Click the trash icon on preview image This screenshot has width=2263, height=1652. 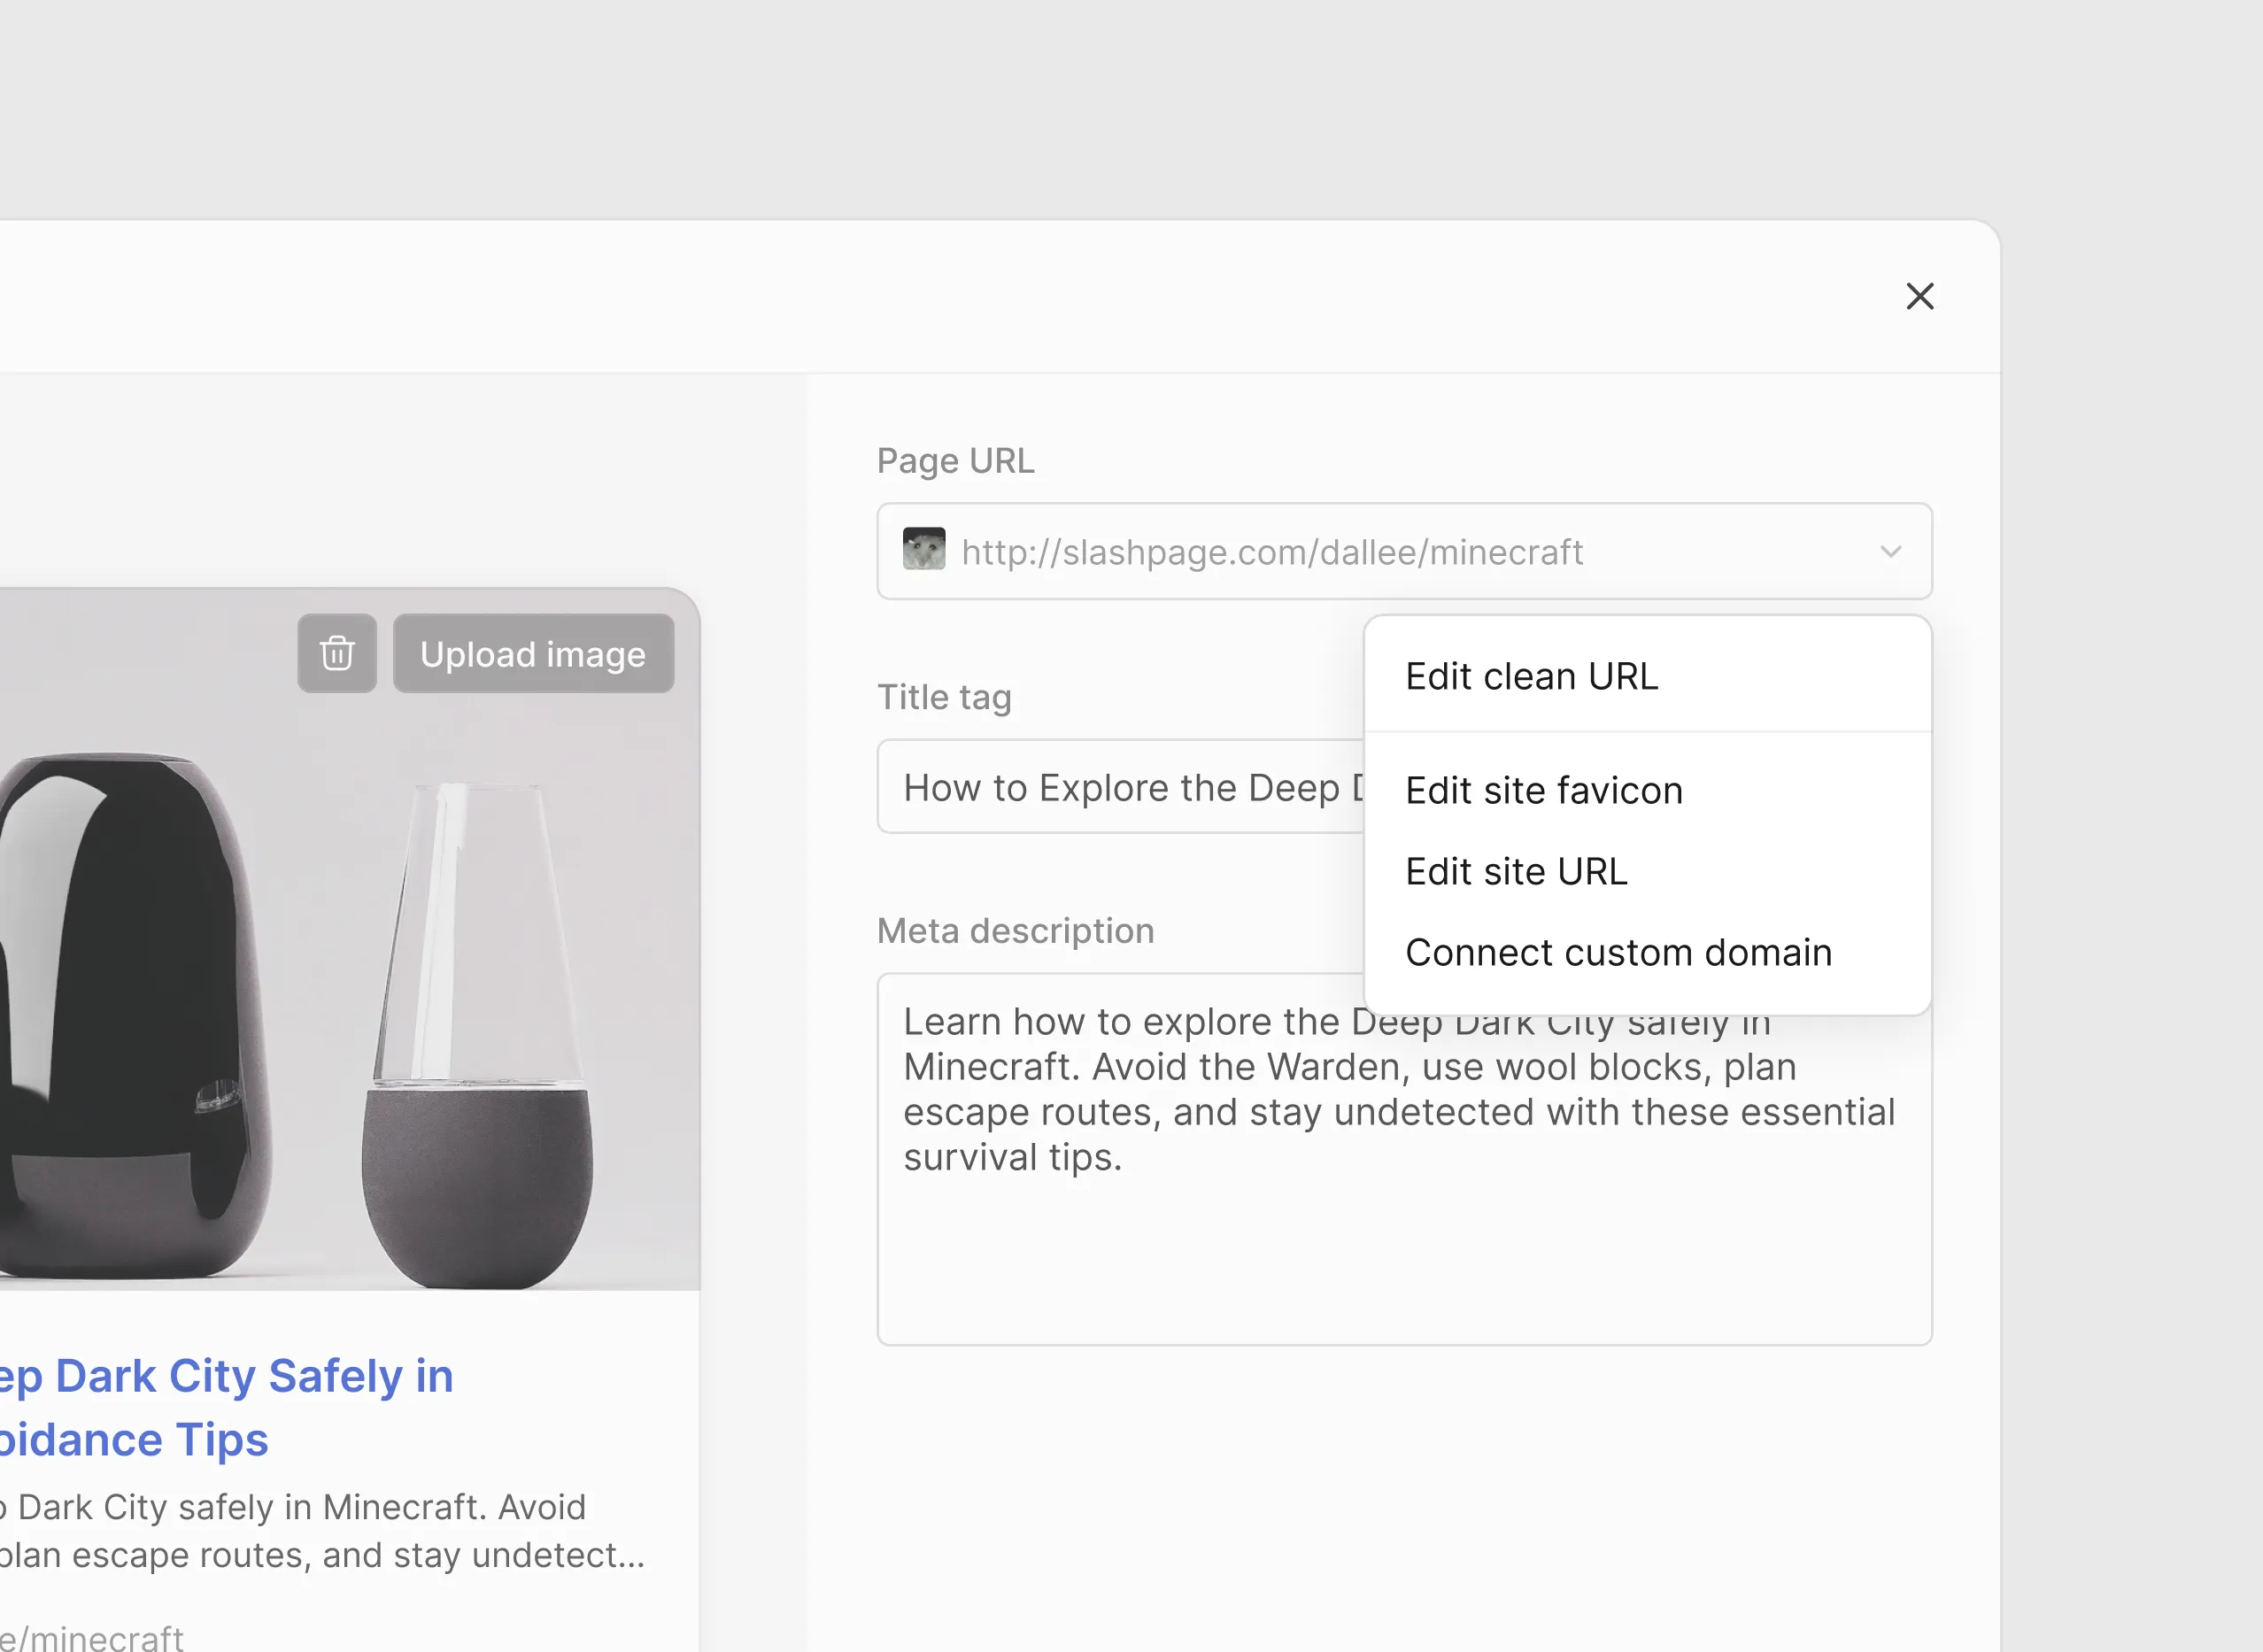(337, 654)
